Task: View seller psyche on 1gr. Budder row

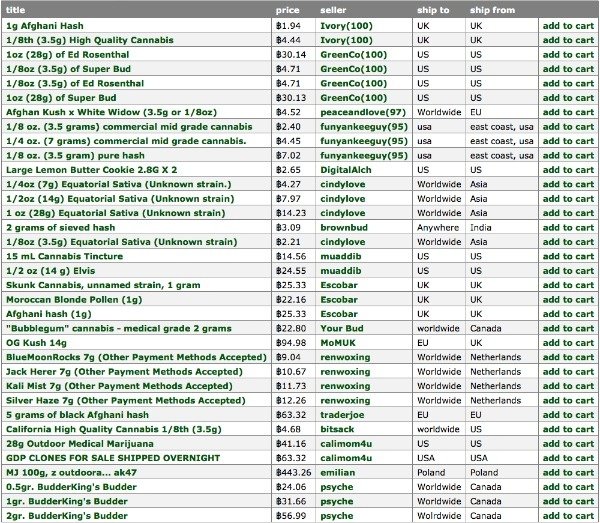Action: [x=336, y=502]
